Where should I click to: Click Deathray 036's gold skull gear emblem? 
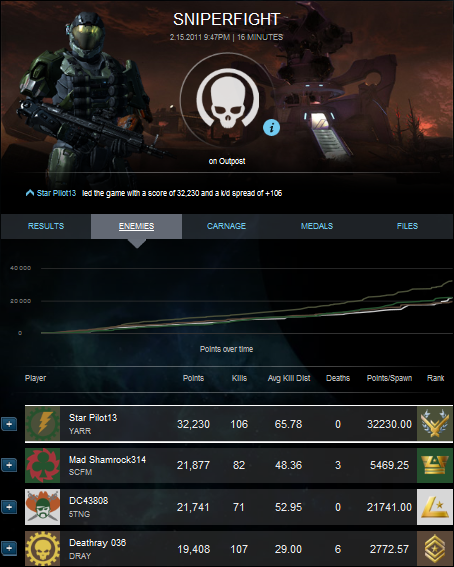tap(43, 549)
